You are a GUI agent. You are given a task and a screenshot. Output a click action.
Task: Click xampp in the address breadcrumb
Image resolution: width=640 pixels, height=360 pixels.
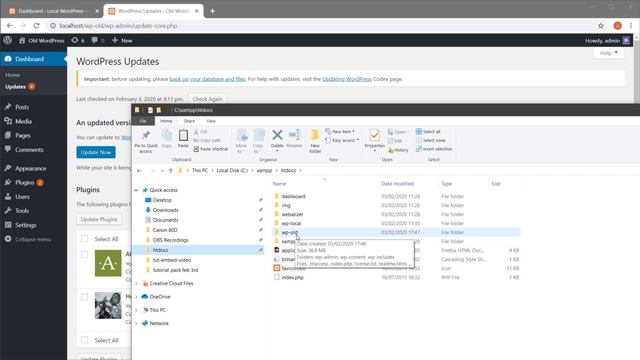pos(264,171)
